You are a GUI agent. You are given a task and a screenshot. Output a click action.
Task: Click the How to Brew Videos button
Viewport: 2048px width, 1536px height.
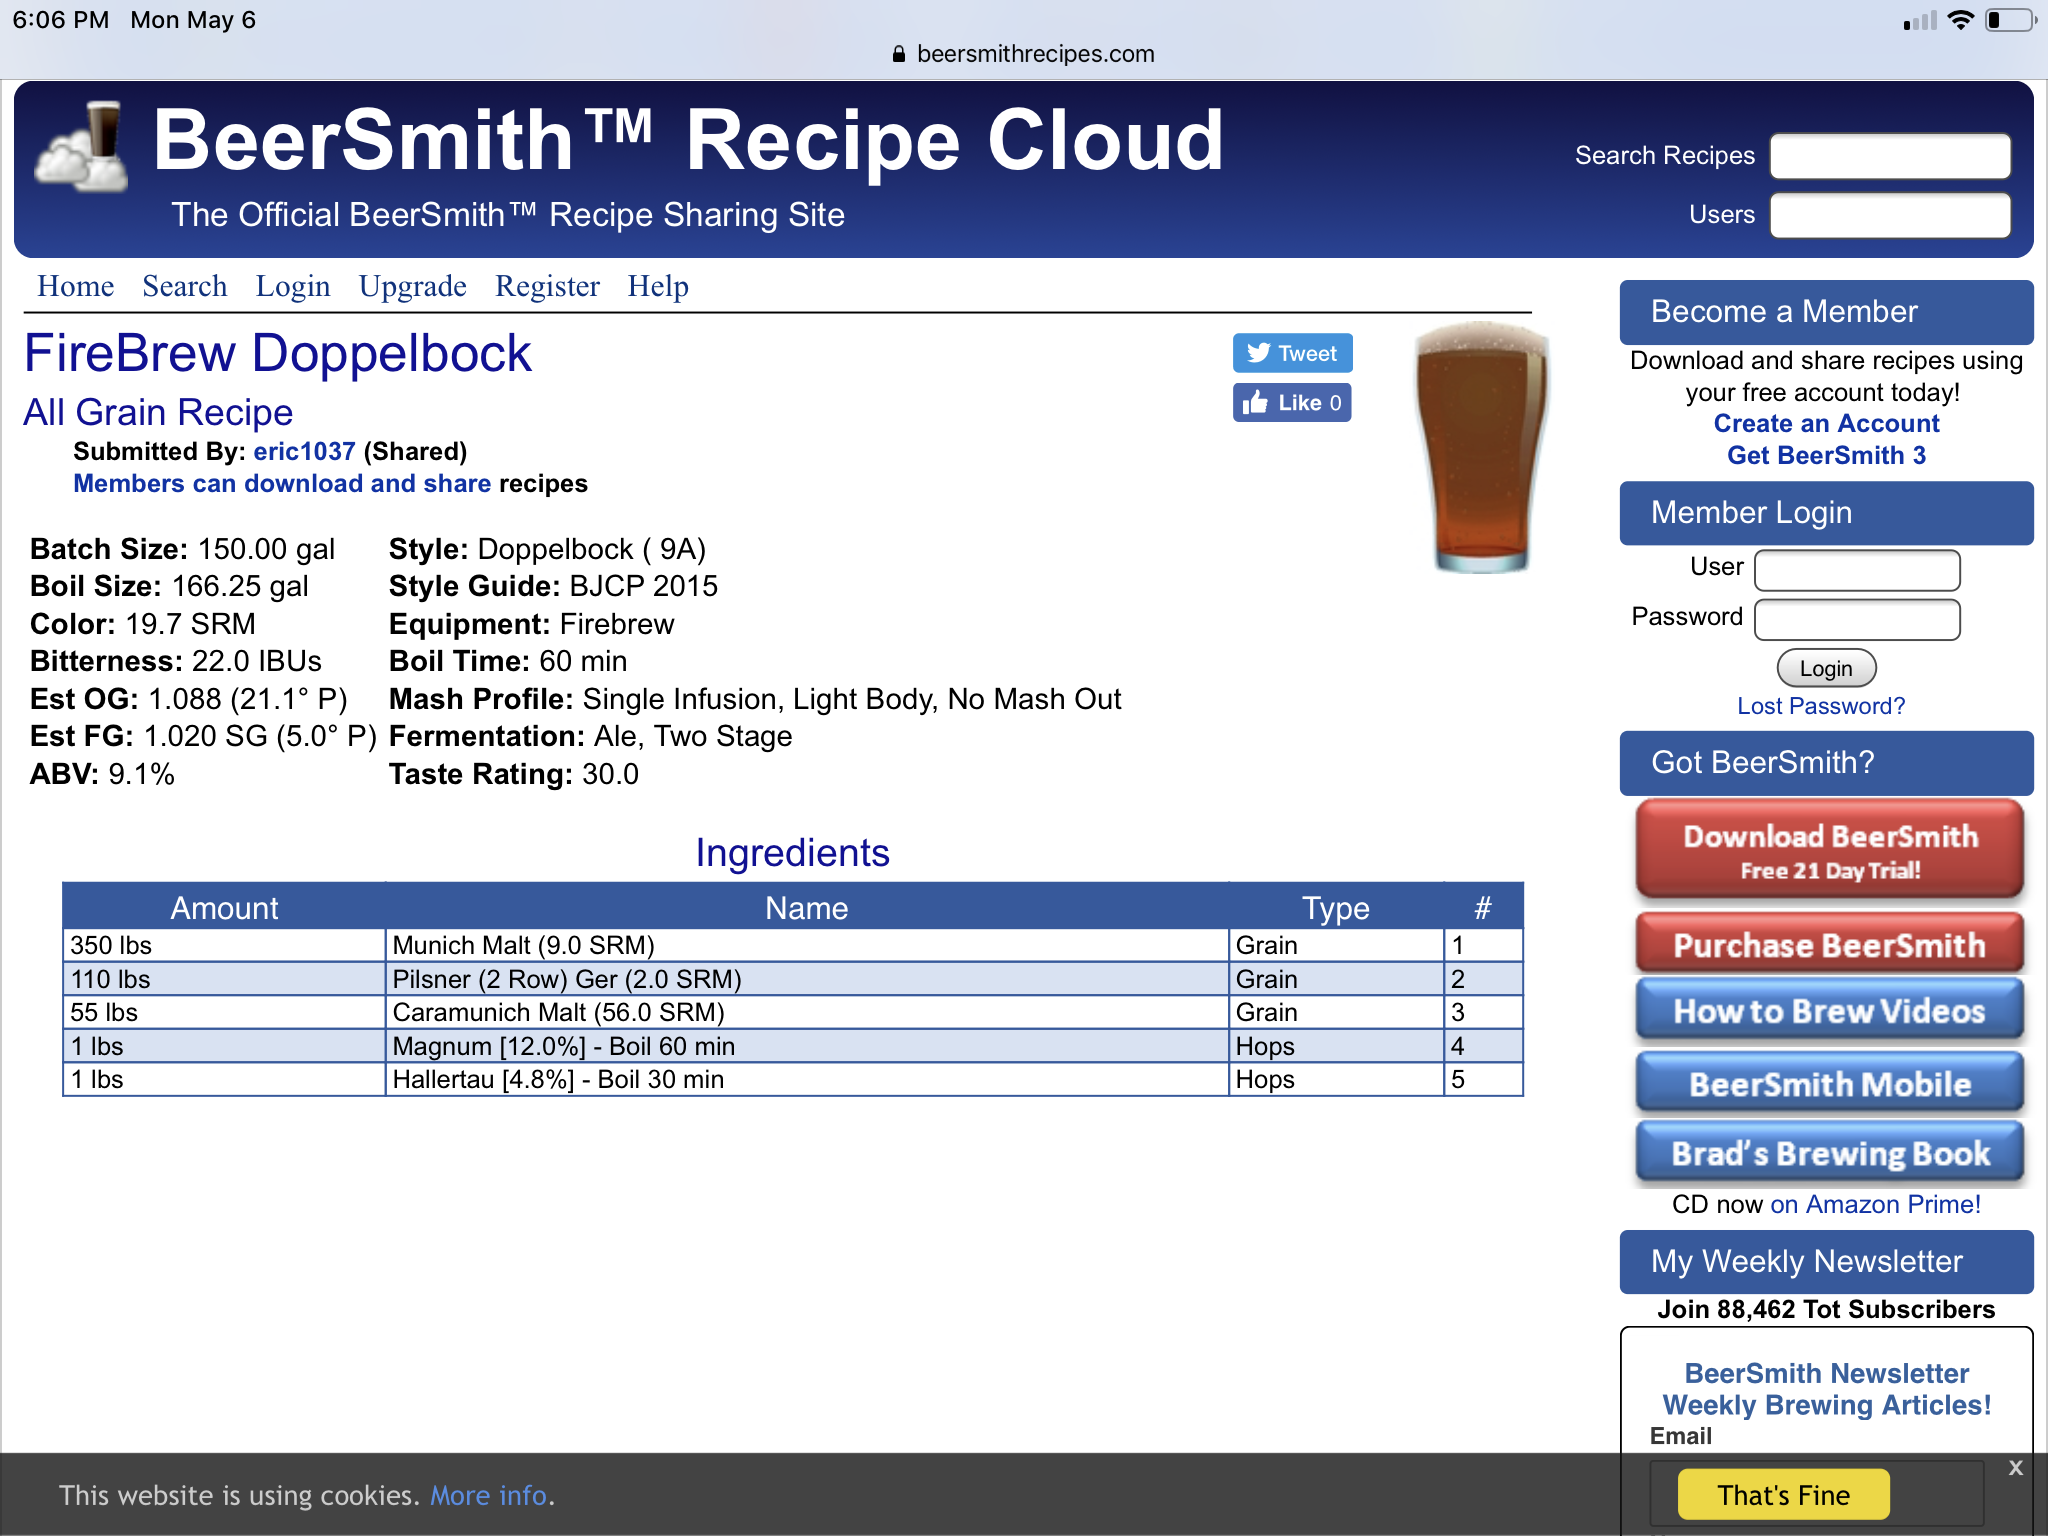[x=1830, y=1011]
